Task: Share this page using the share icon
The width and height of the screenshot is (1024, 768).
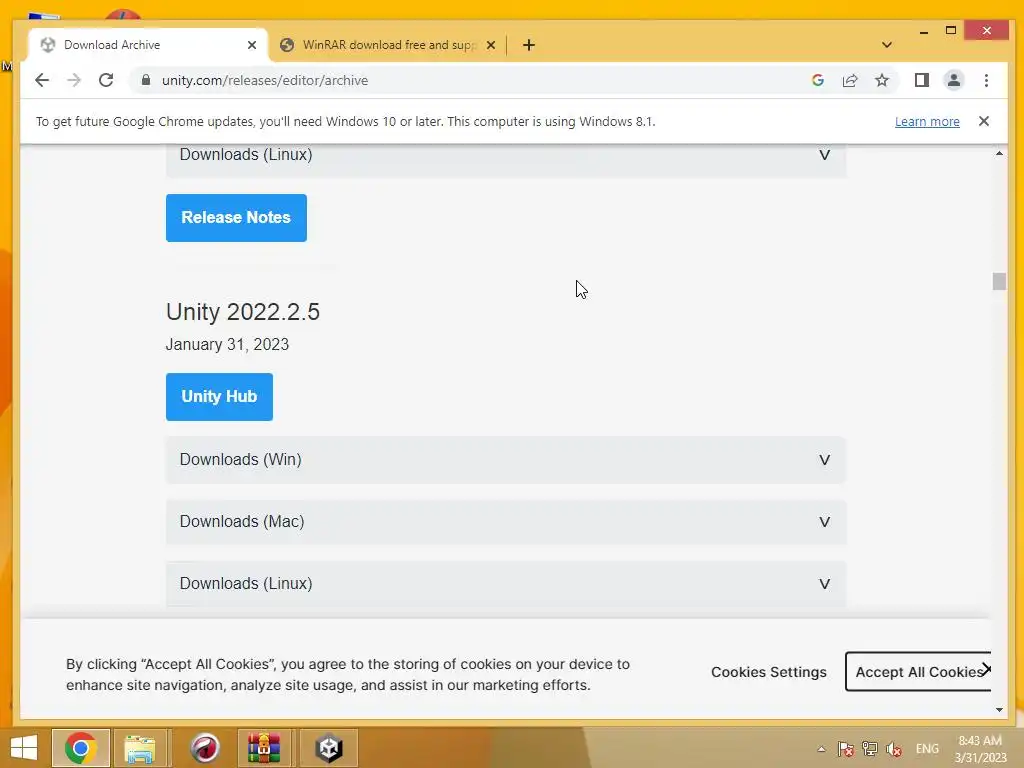Action: [850, 80]
